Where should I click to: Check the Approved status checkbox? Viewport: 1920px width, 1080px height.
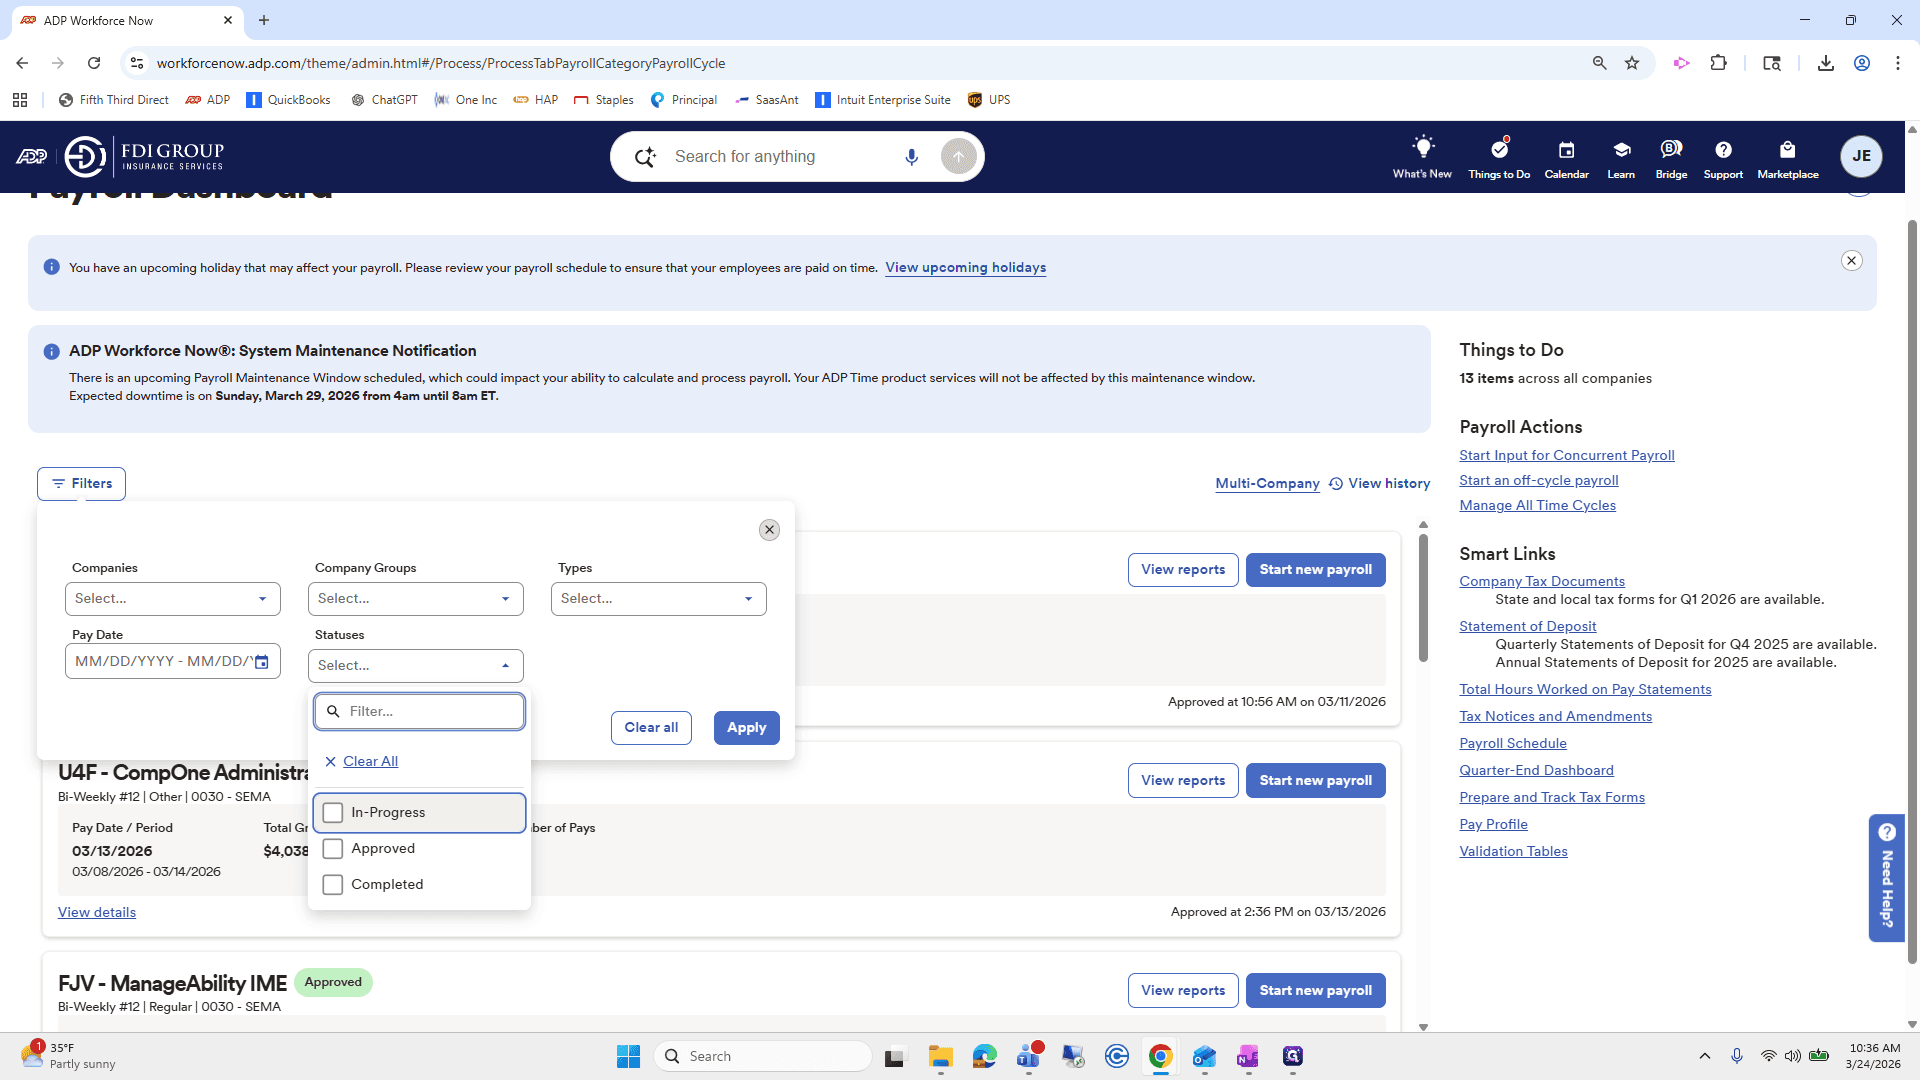click(x=333, y=849)
